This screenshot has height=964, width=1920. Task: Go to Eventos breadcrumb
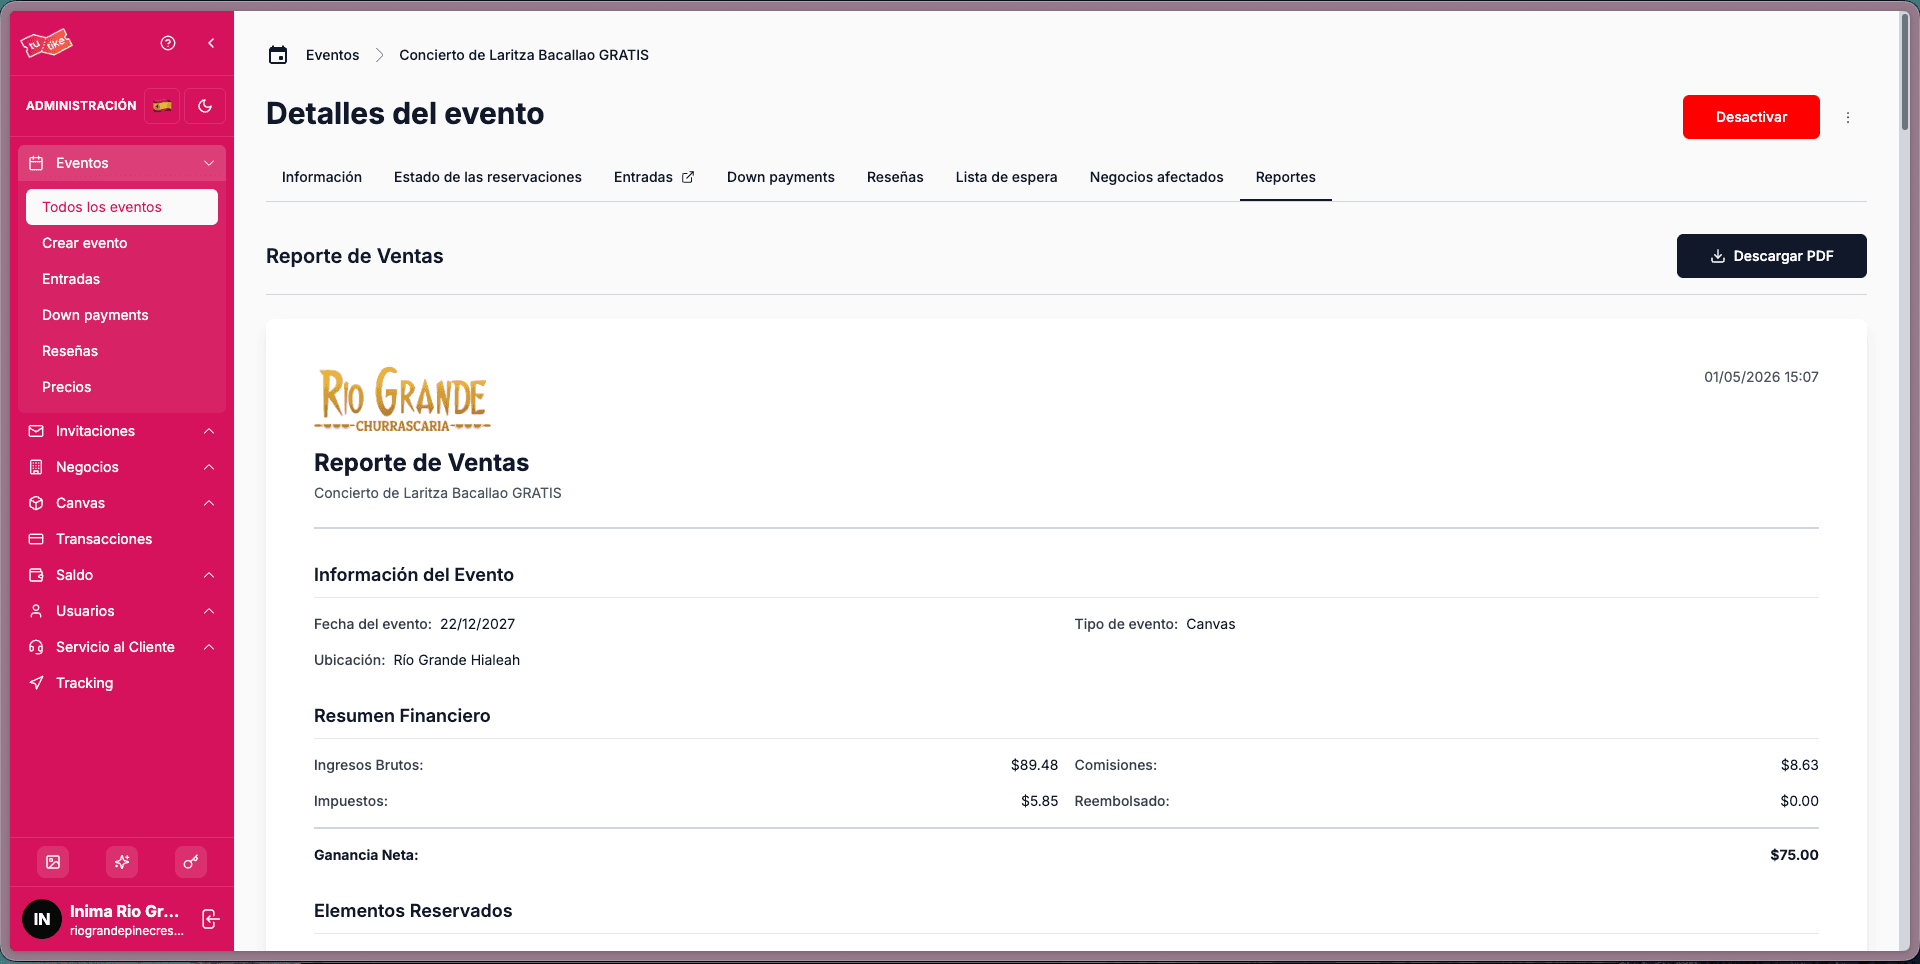click(x=332, y=55)
